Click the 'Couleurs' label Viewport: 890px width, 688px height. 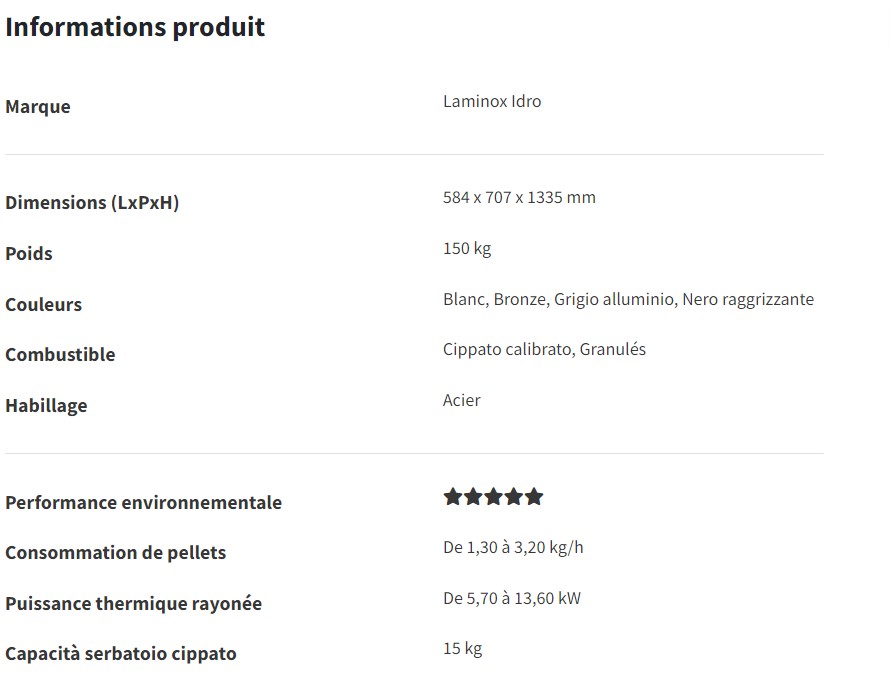(x=44, y=305)
